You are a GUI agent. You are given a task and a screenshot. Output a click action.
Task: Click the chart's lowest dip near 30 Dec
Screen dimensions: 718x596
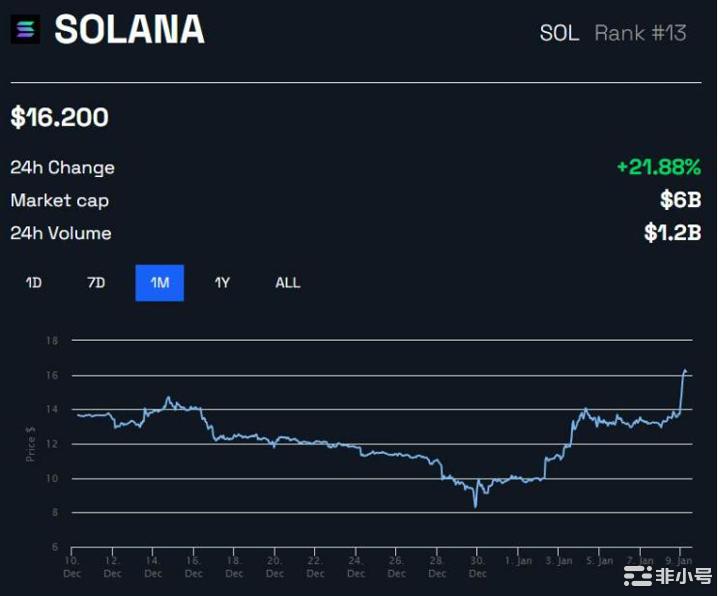[x=475, y=506]
